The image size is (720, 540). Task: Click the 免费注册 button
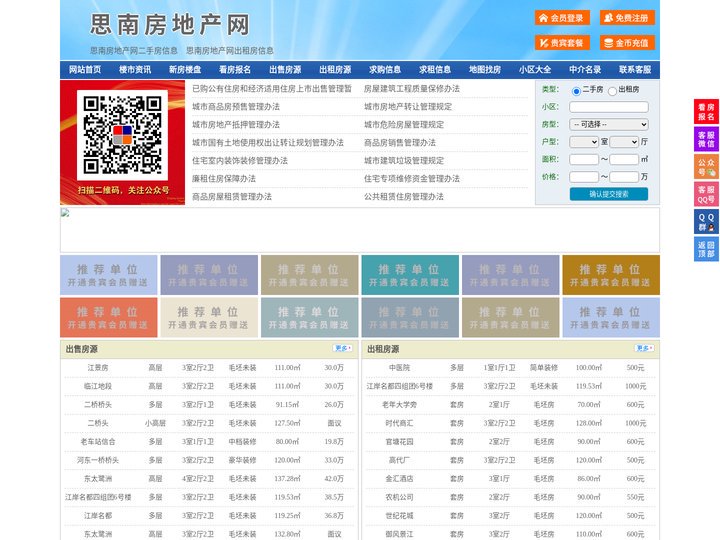(627, 18)
